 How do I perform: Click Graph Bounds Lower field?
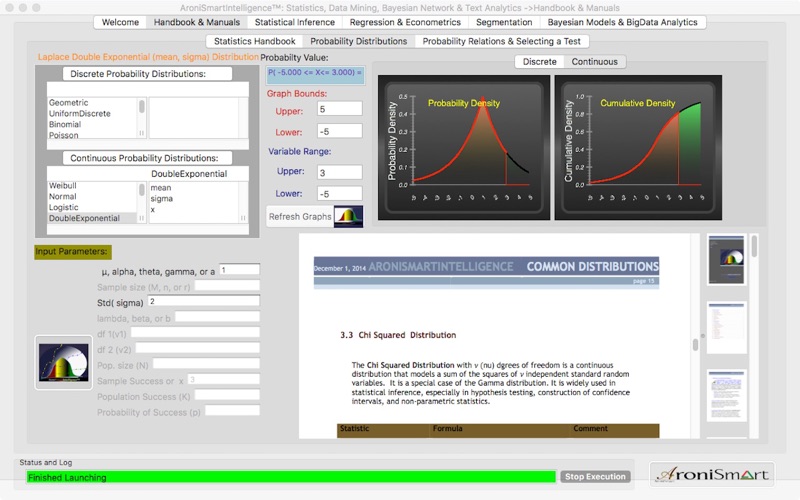tap(340, 131)
